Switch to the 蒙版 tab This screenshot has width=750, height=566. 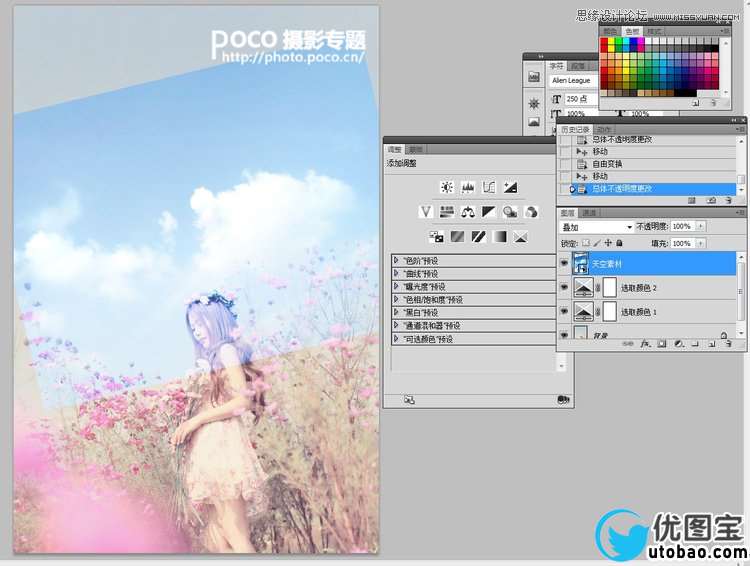416,150
